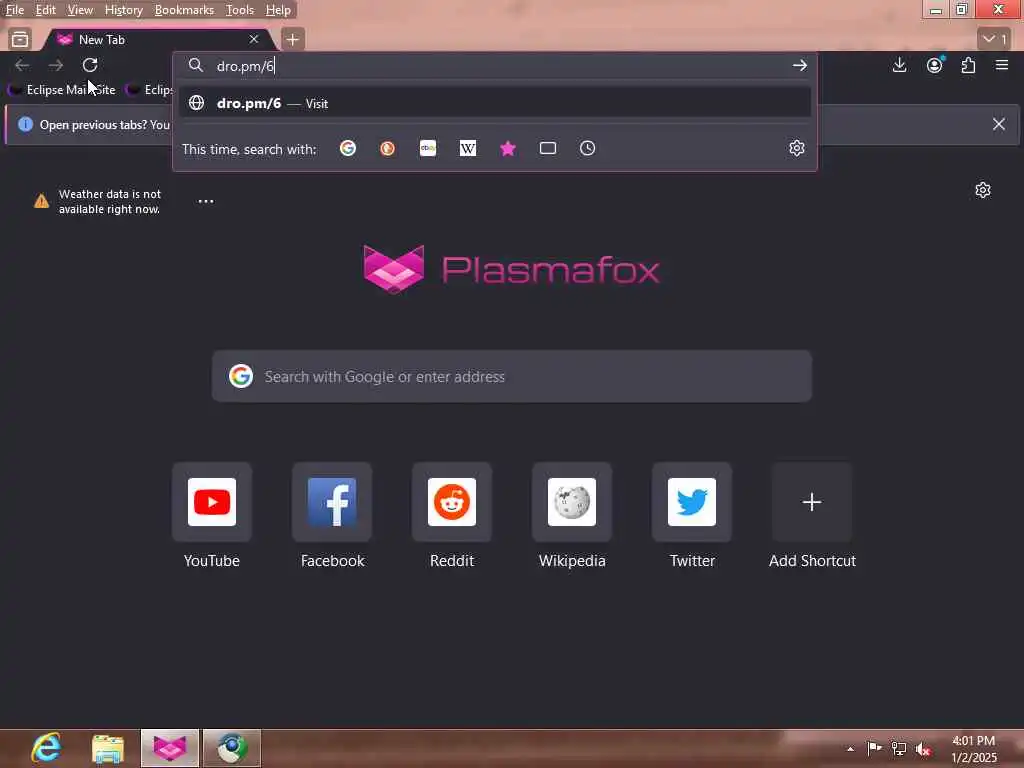Launch Internet Explorer from the taskbar
Viewport: 1024px width, 768px height.
(47, 748)
